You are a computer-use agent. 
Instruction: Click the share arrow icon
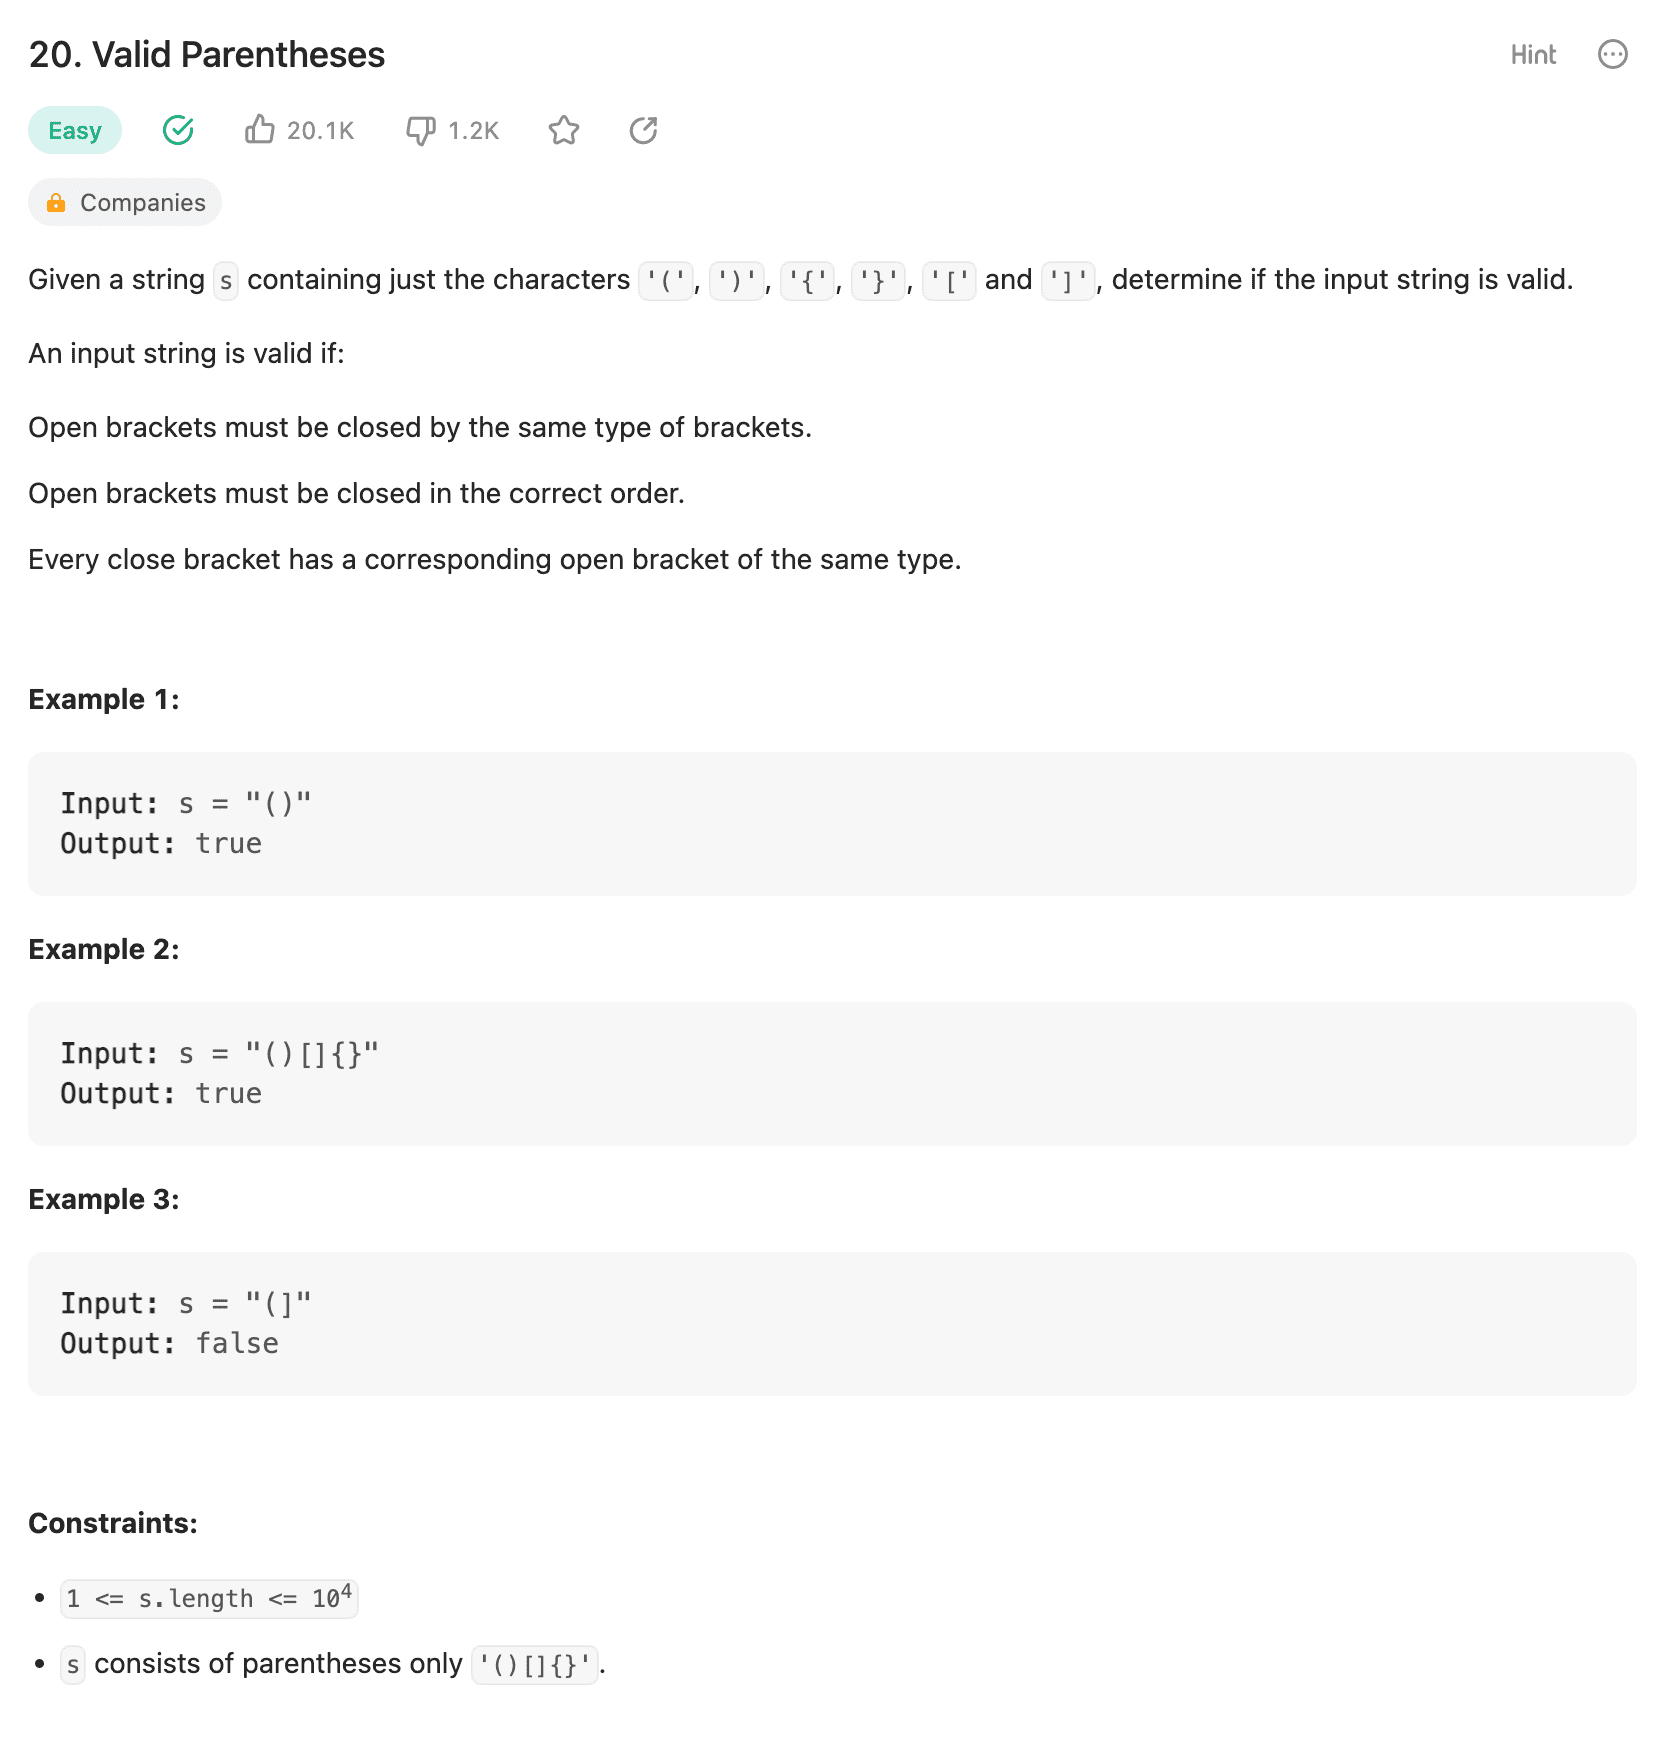(x=643, y=130)
